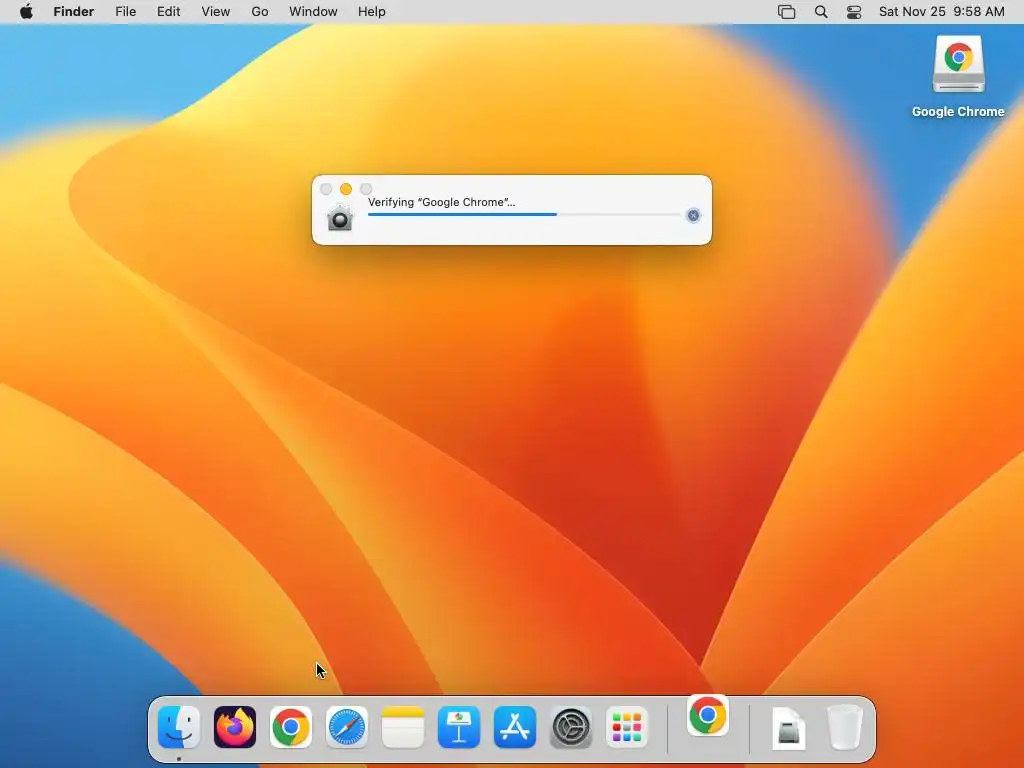Click the Verifying "Google Chrome" text
Viewport: 1024px width, 768px height.
click(x=441, y=202)
